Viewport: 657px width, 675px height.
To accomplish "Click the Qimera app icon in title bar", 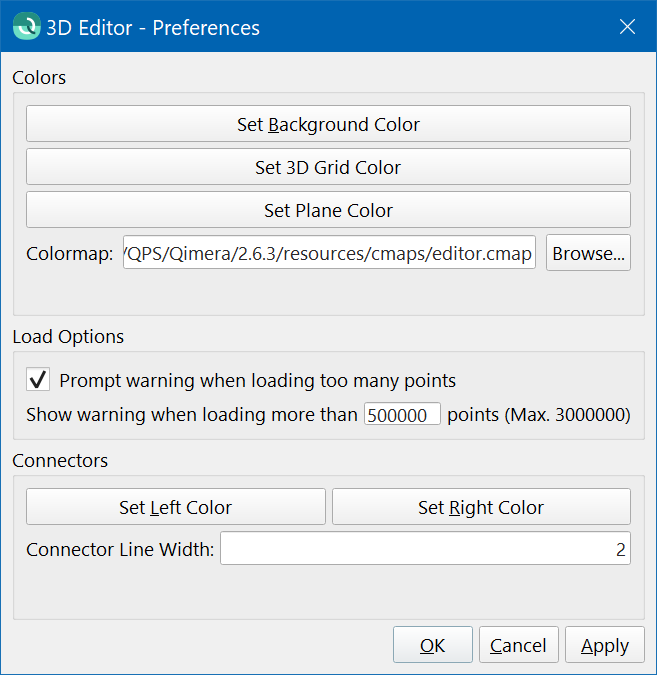I will coord(25,27).
